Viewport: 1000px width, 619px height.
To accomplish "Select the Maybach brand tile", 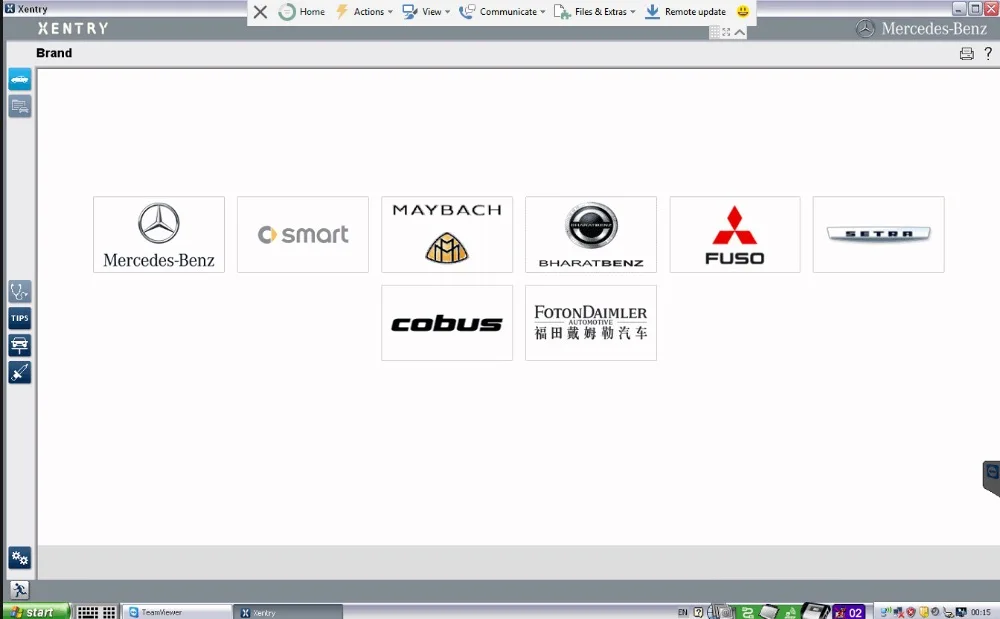I will tap(447, 235).
